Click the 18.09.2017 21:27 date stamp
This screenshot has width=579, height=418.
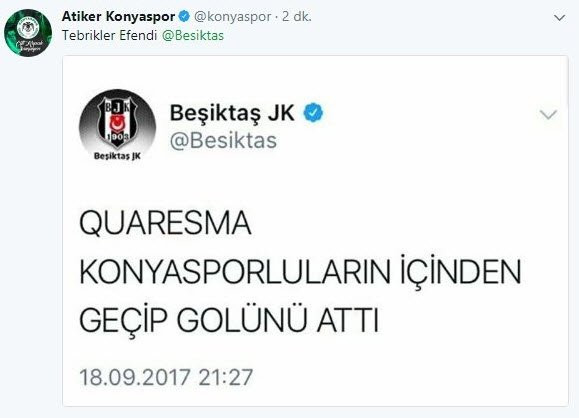166,377
